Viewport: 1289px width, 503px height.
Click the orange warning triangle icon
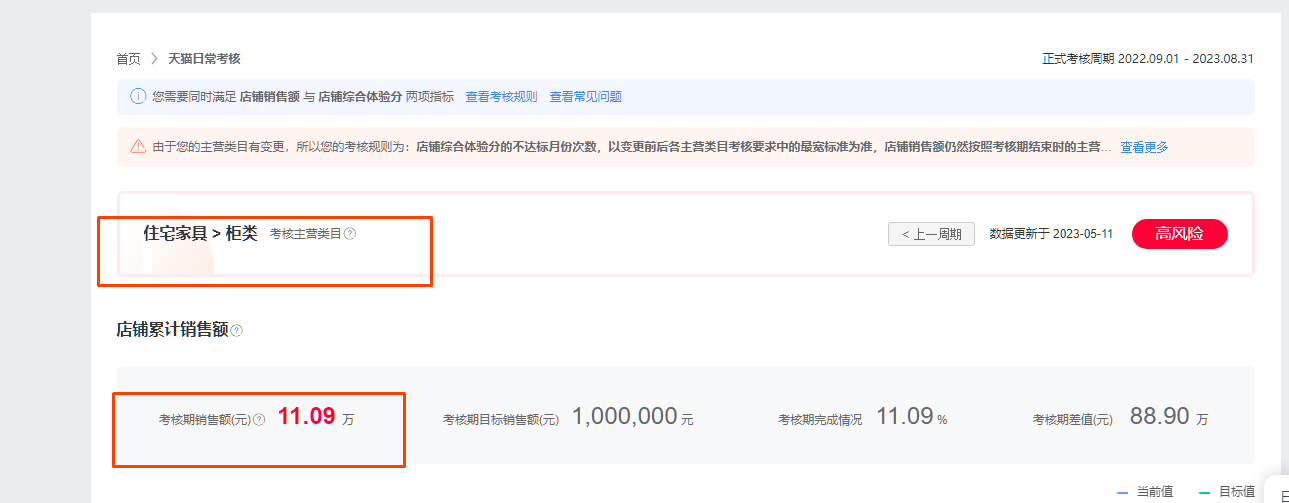coord(138,146)
